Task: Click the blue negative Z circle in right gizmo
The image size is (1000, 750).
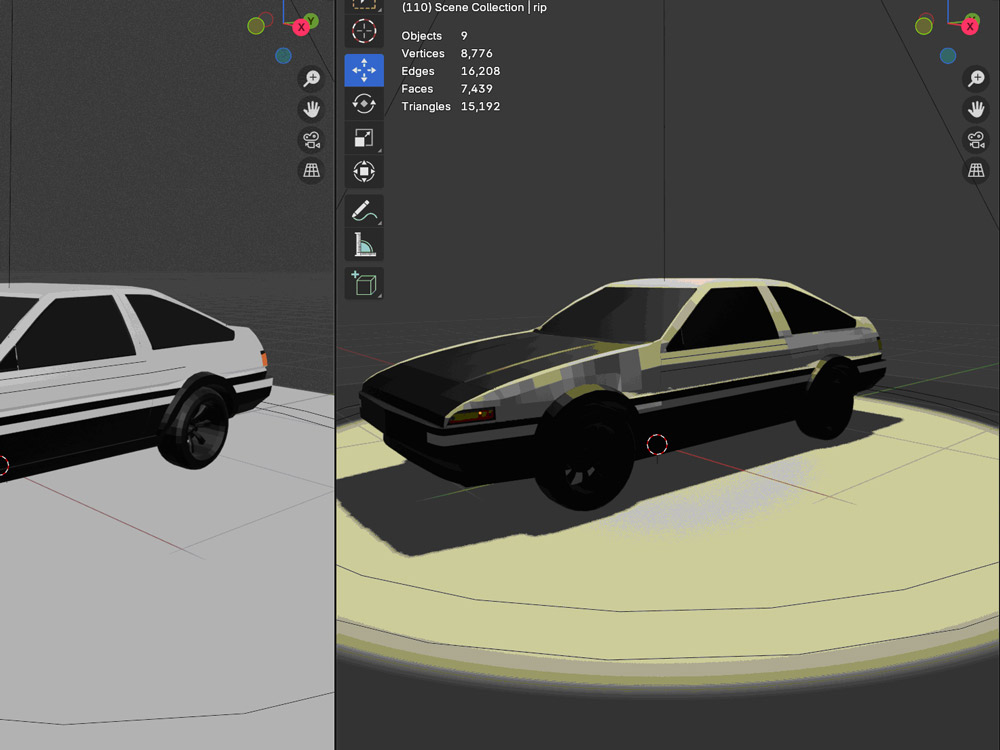Action: [947, 56]
